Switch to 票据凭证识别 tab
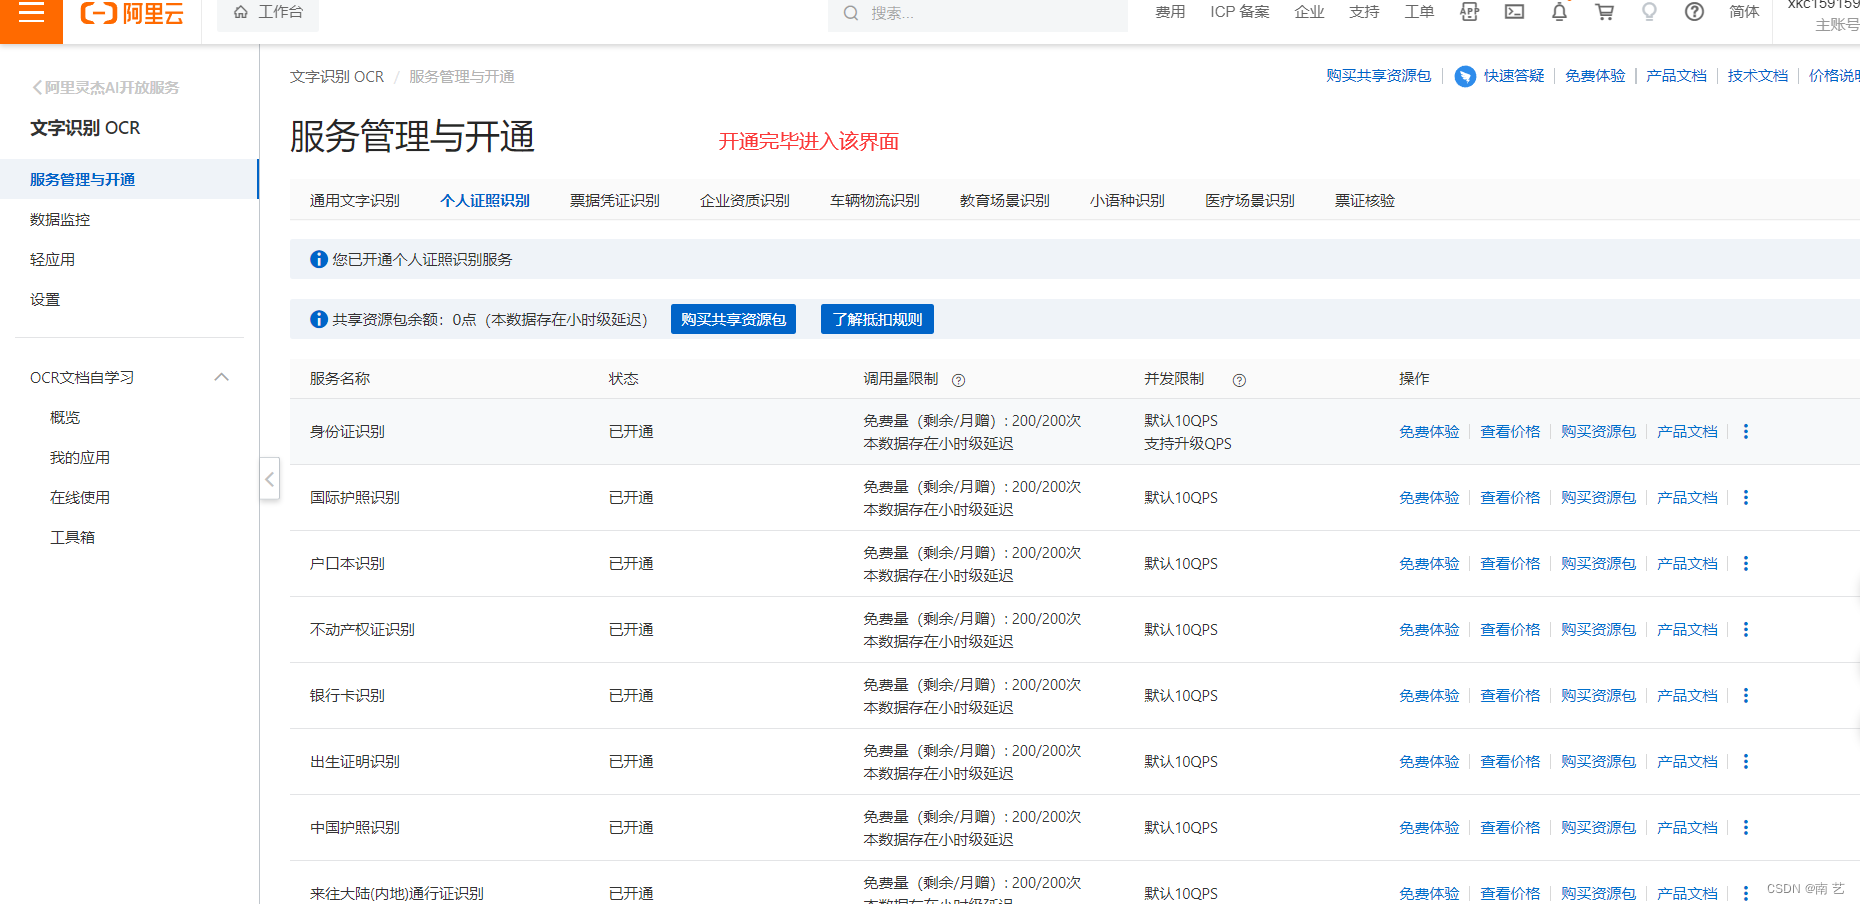The height and width of the screenshot is (904, 1860). pyautogui.click(x=615, y=200)
